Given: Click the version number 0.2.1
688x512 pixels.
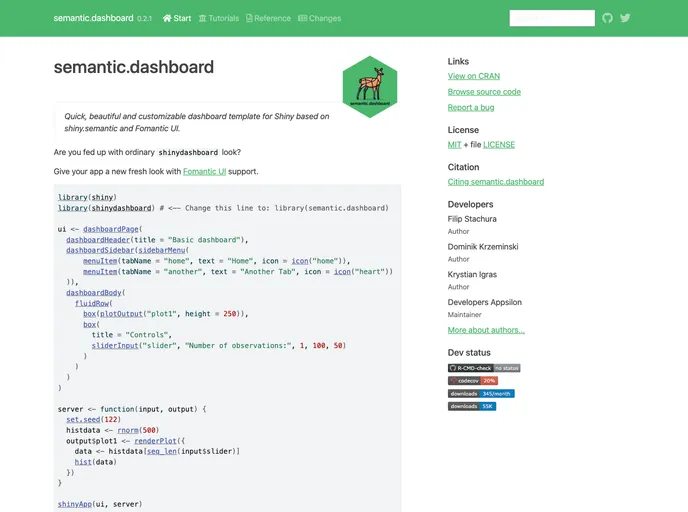Looking at the screenshot, I should (x=144, y=19).
